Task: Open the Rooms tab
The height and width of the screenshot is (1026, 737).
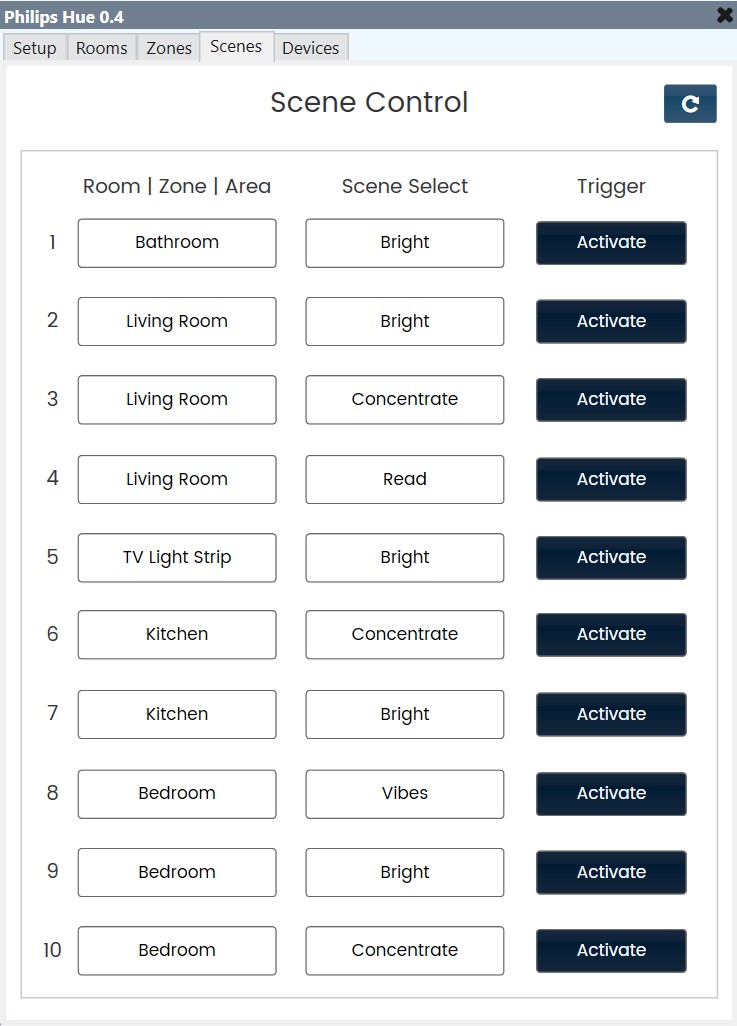Action: (x=100, y=47)
